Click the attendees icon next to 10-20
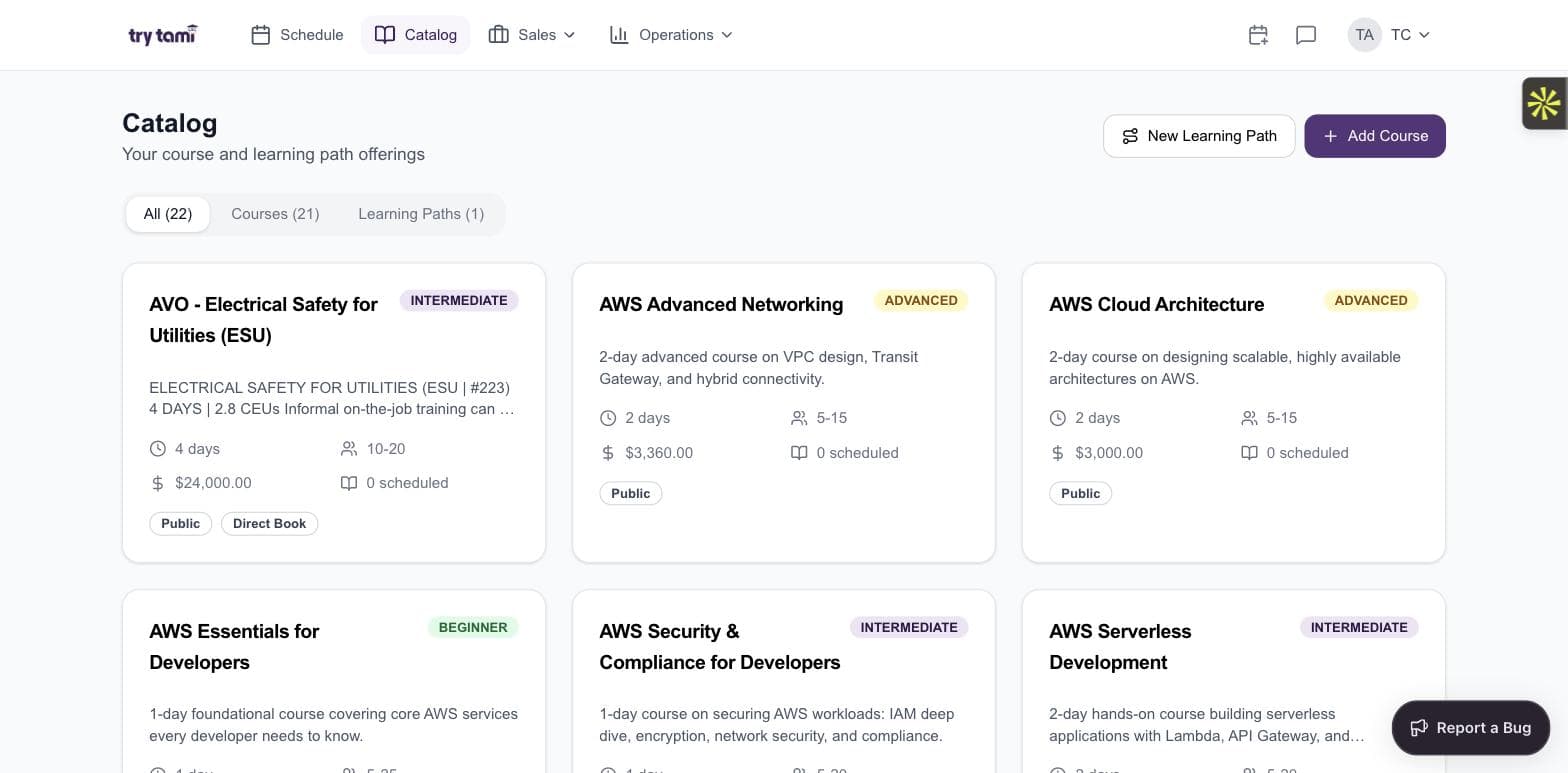This screenshot has width=1568, height=773. point(348,449)
